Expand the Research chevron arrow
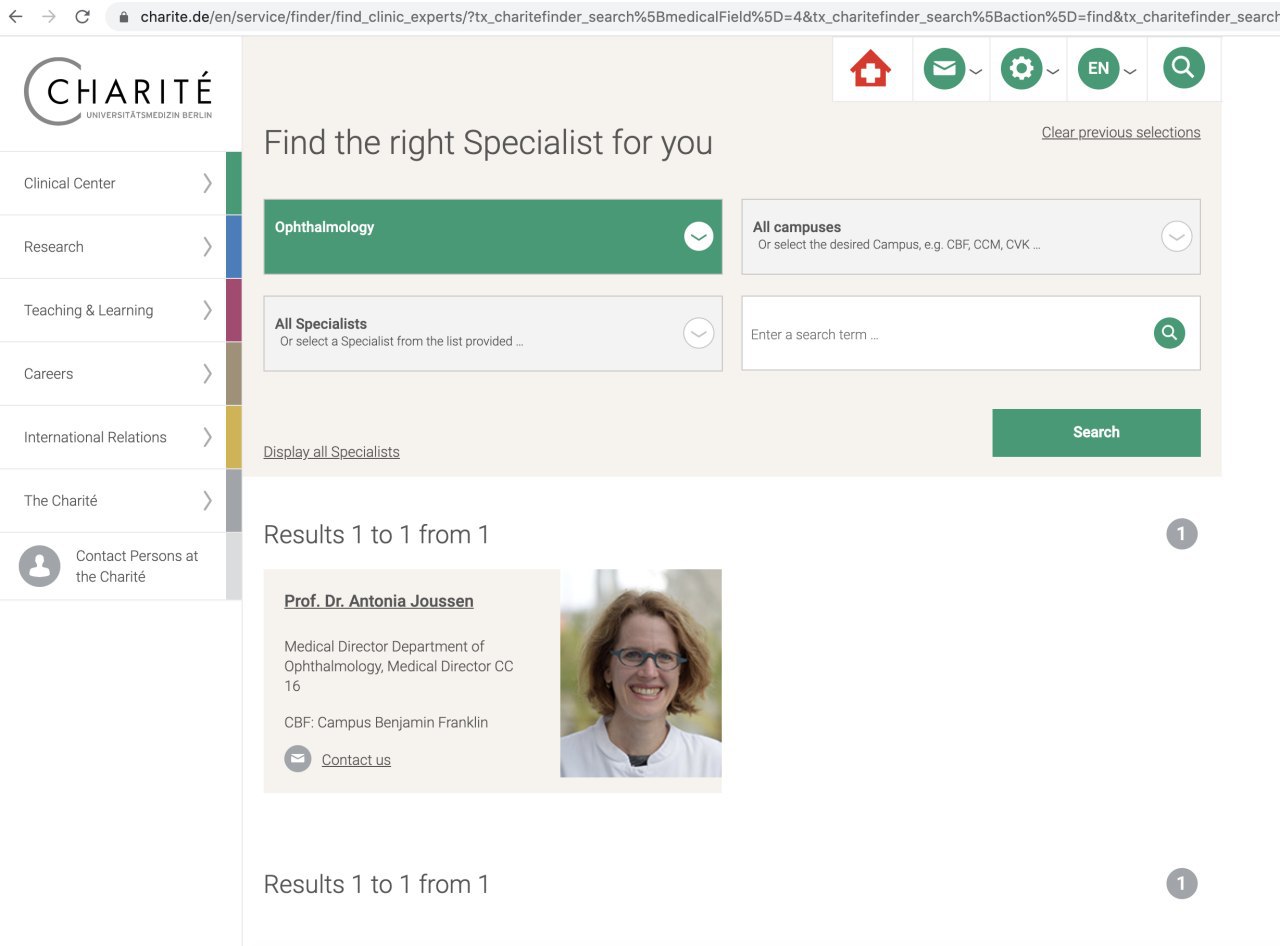Viewport: 1280px width, 946px height. [x=208, y=247]
